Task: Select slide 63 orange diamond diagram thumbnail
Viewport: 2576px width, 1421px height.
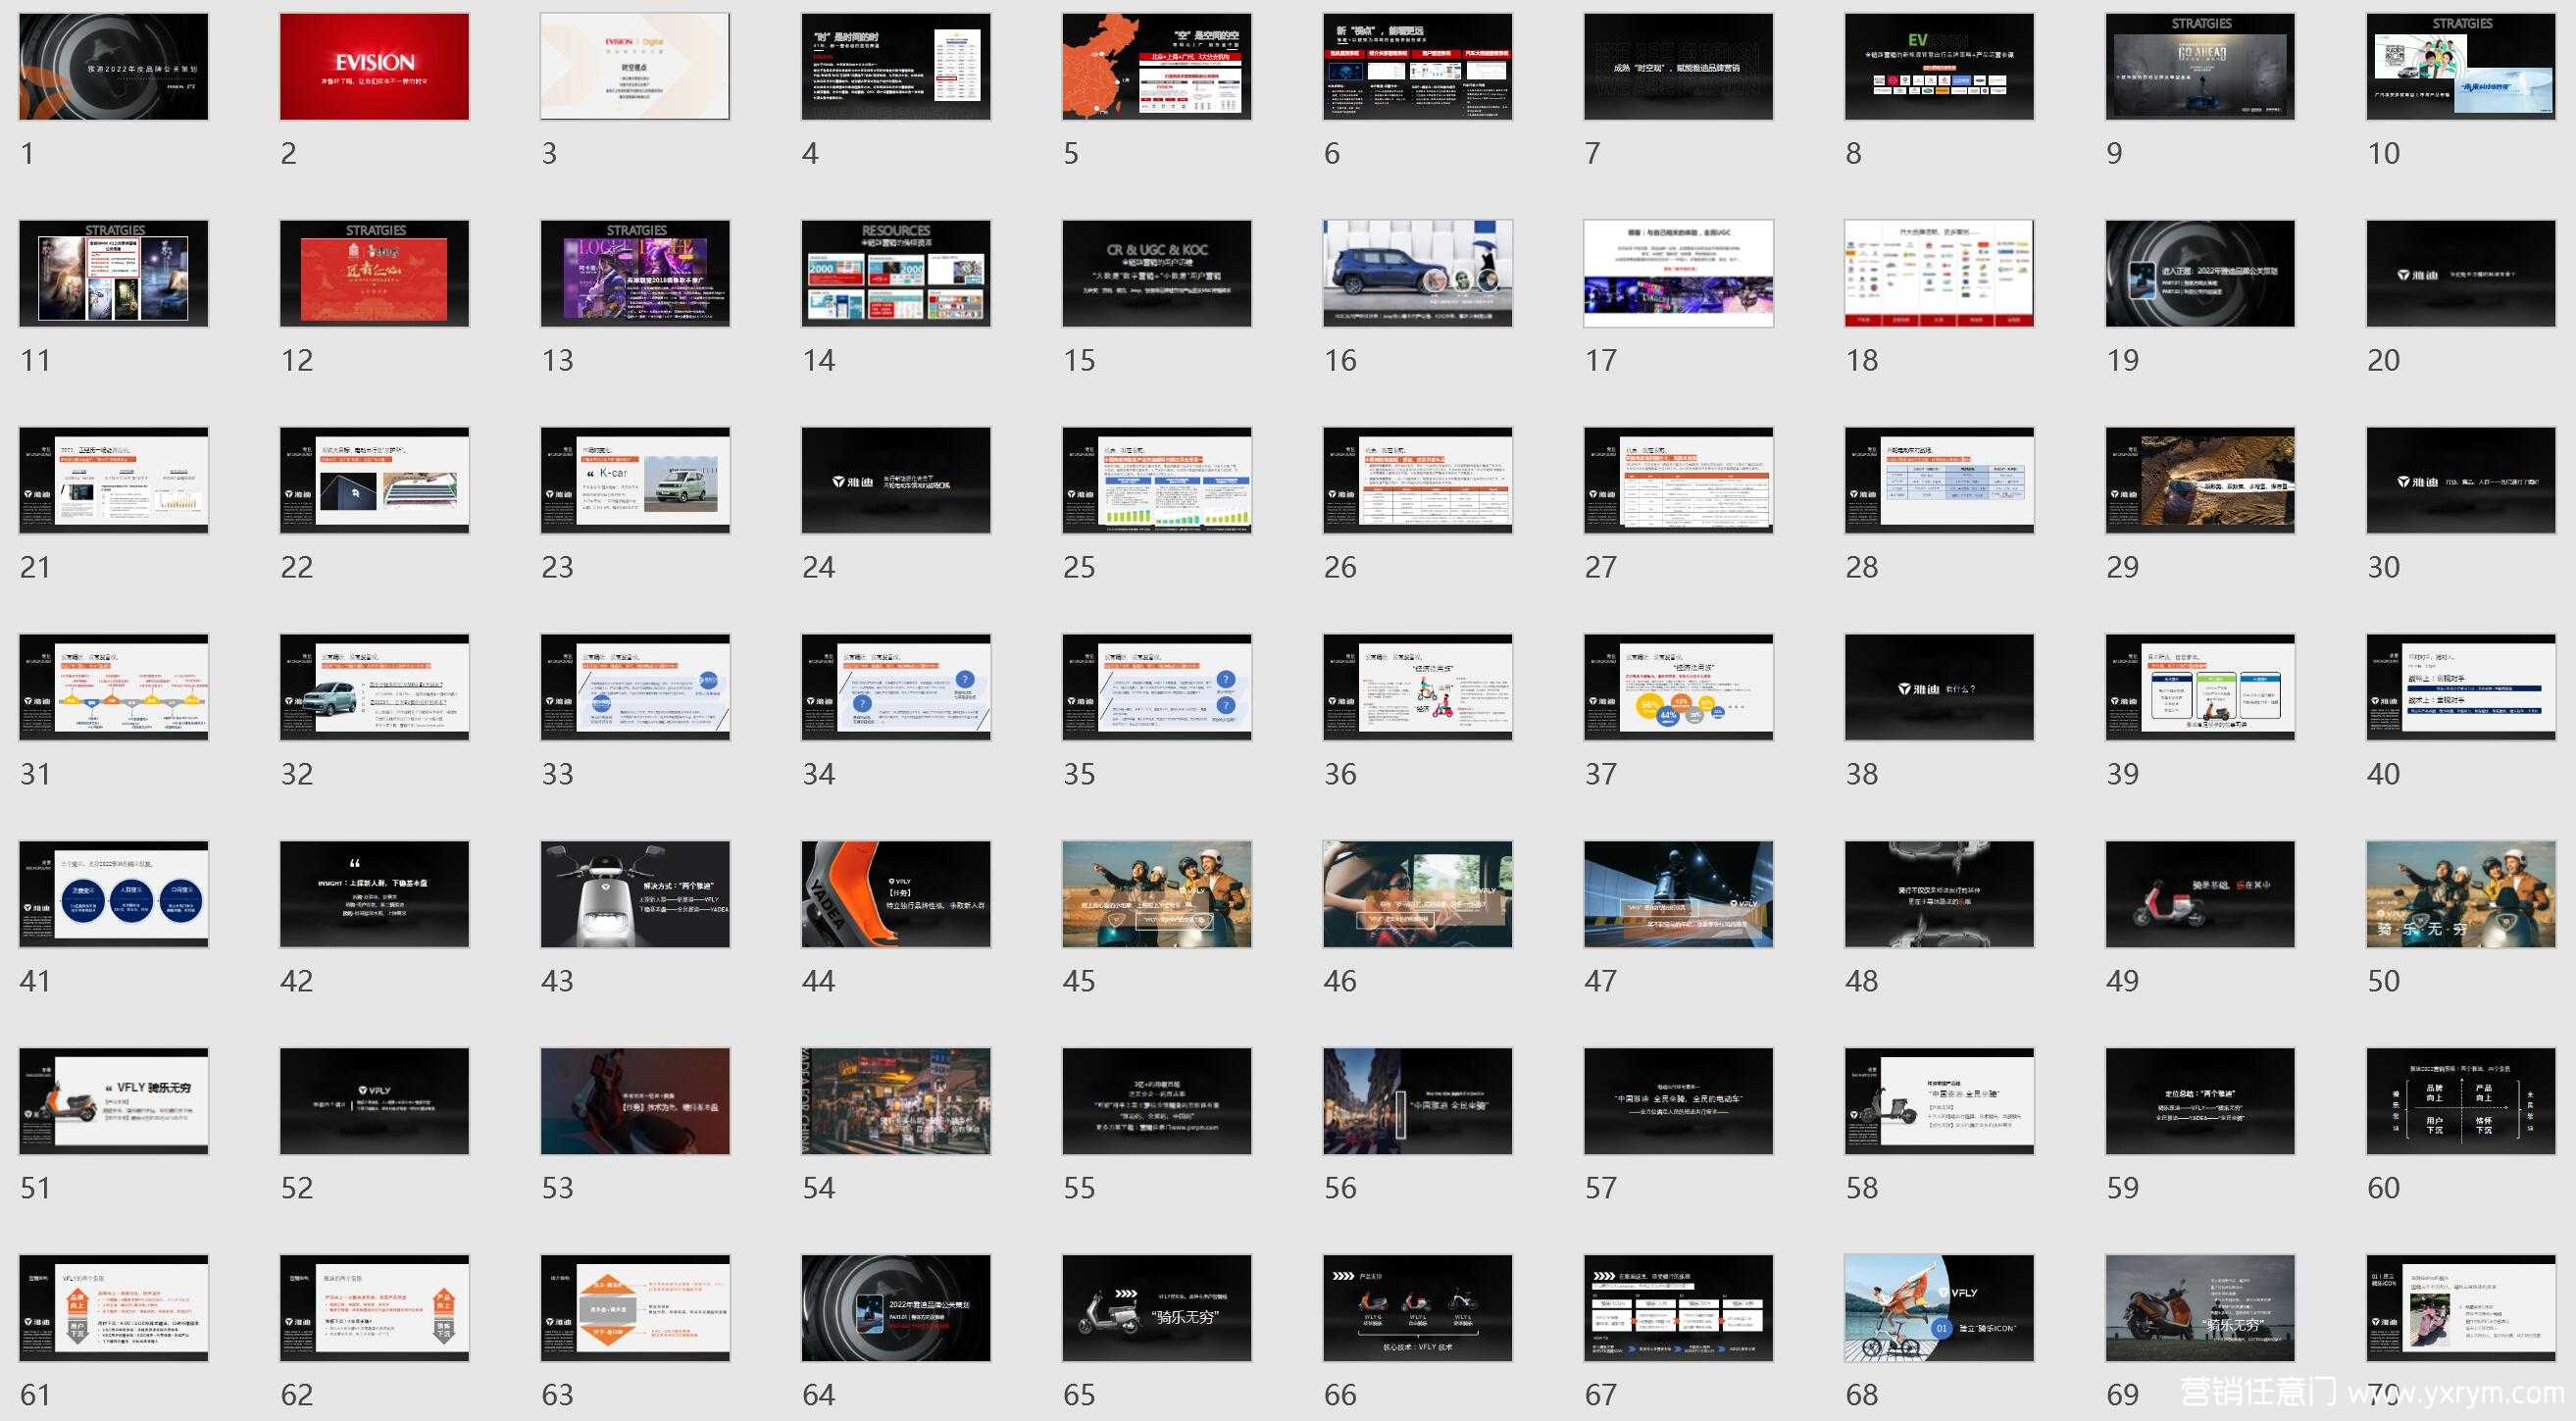Action: click(636, 1309)
